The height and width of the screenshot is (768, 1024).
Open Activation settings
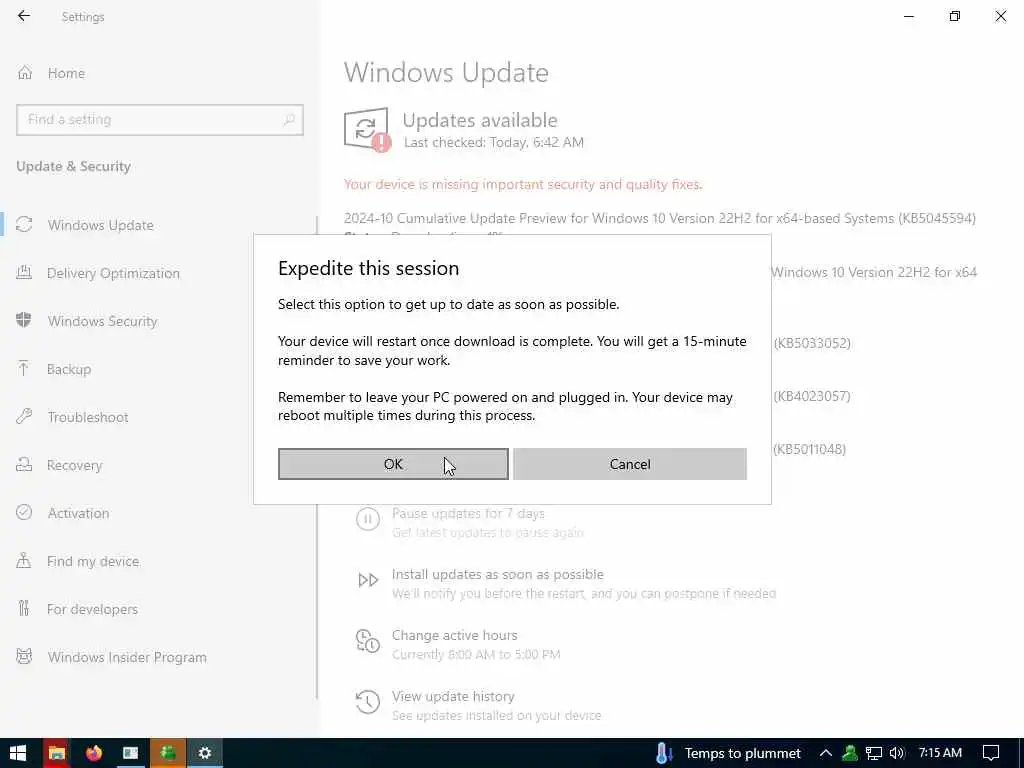(78, 513)
